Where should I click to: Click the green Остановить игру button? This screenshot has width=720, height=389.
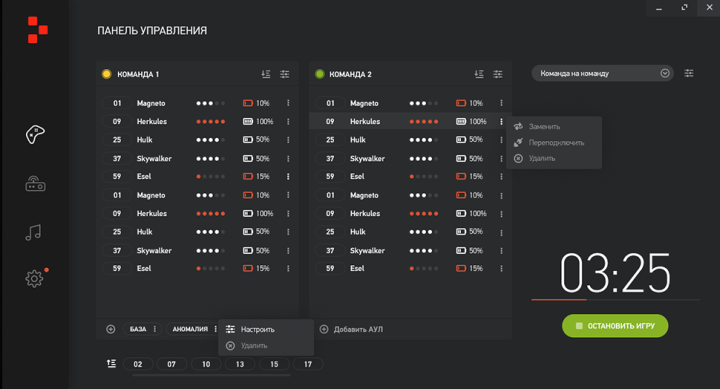click(615, 326)
